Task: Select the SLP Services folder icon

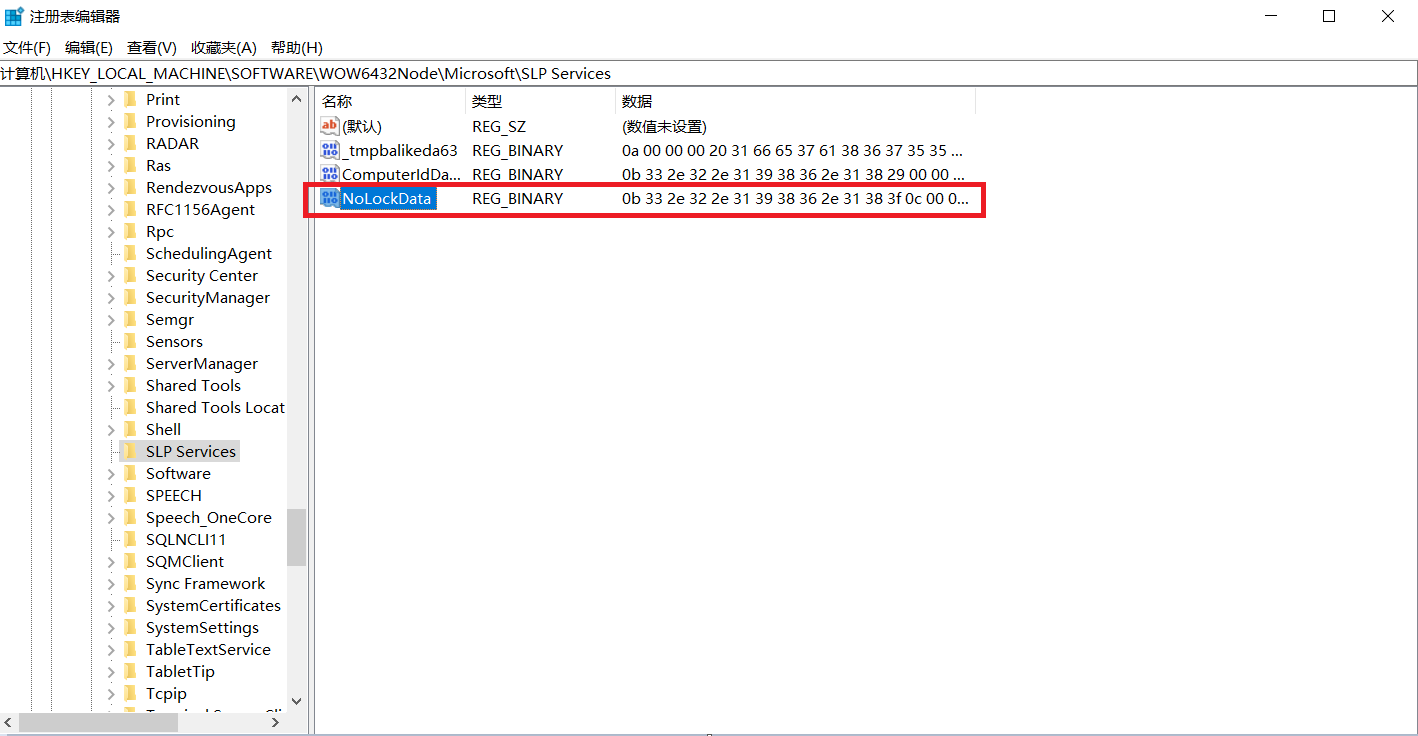Action: [130, 452]
